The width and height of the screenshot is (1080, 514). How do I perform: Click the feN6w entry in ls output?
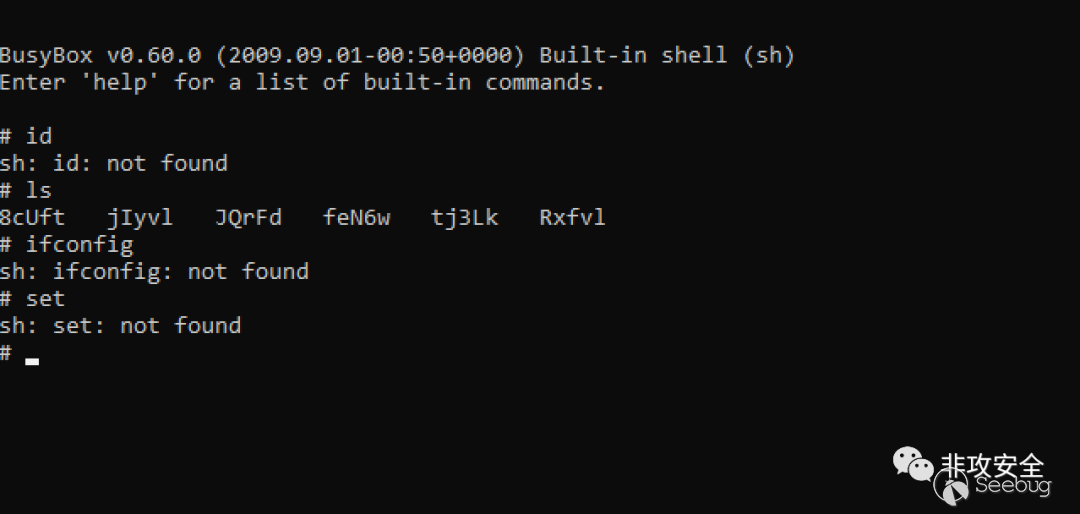356,218
